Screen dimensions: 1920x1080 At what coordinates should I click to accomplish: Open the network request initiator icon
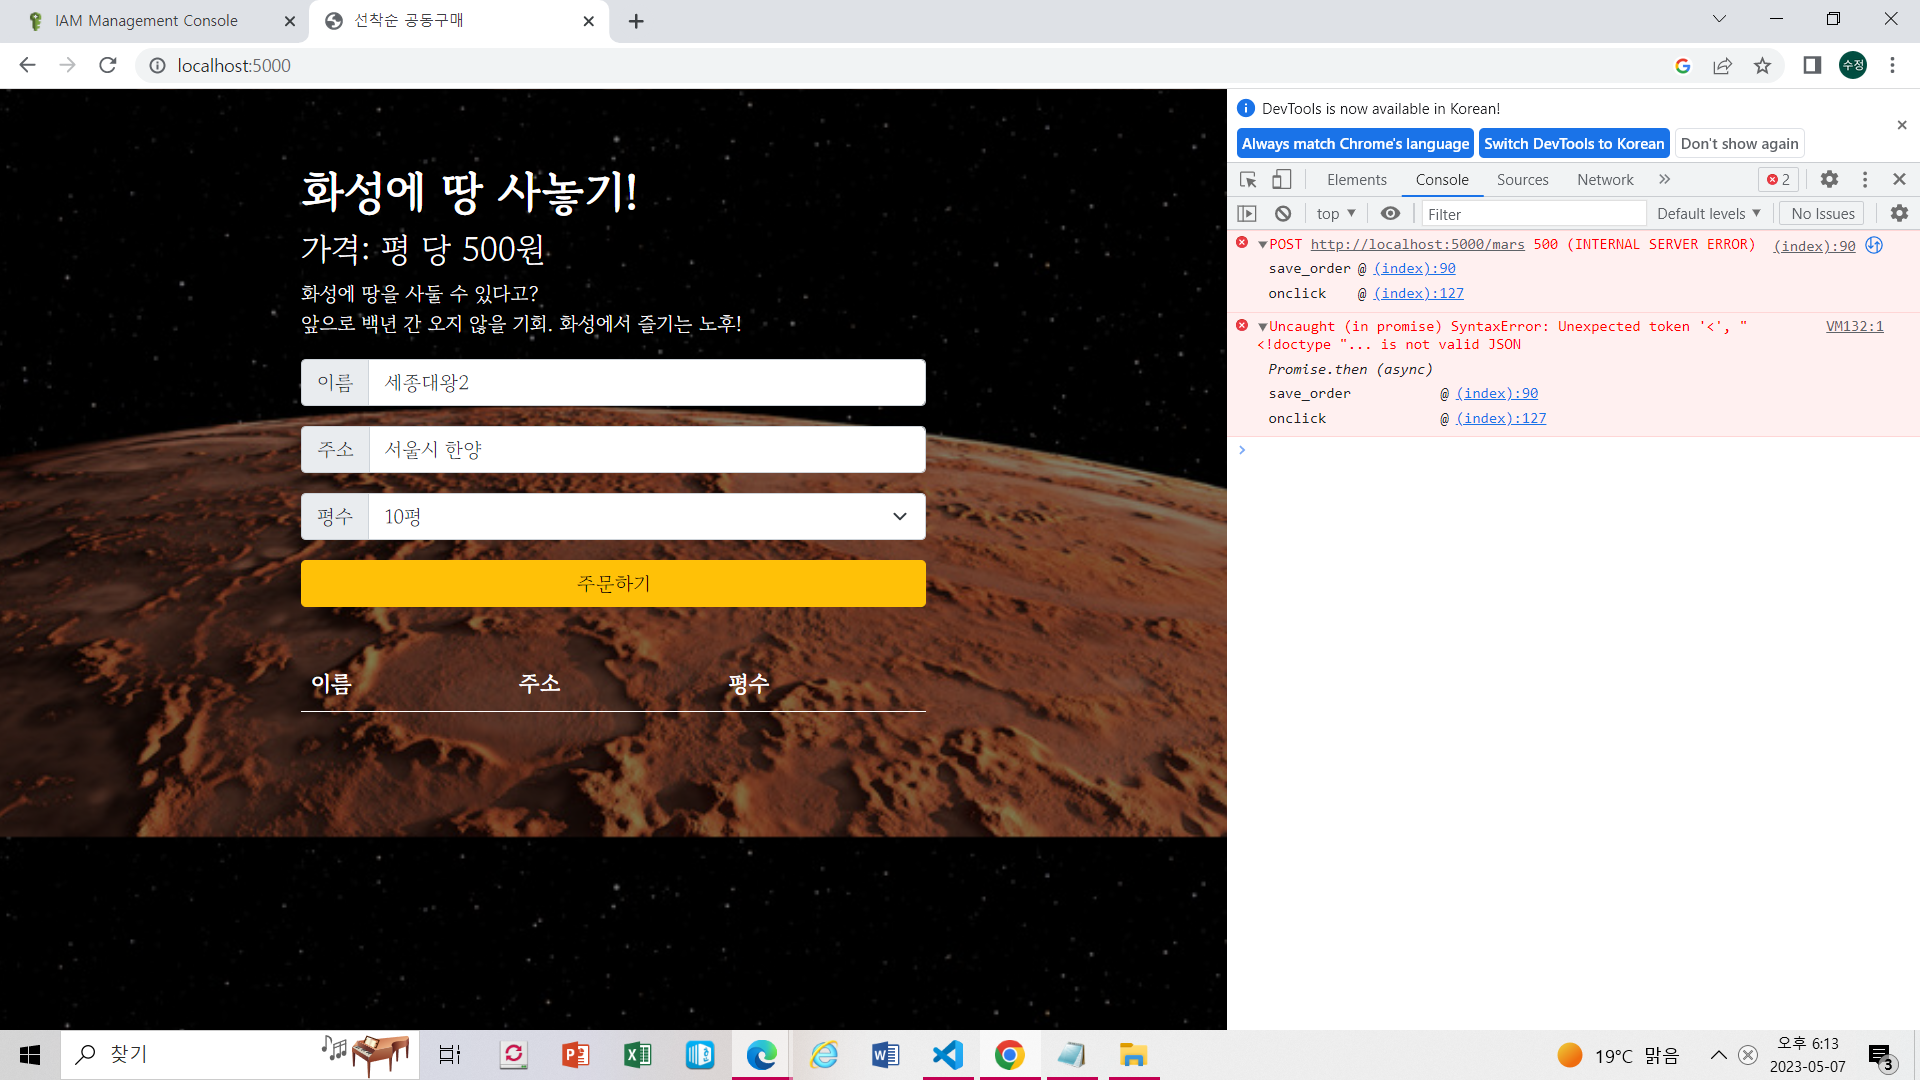pos(1875,245)
